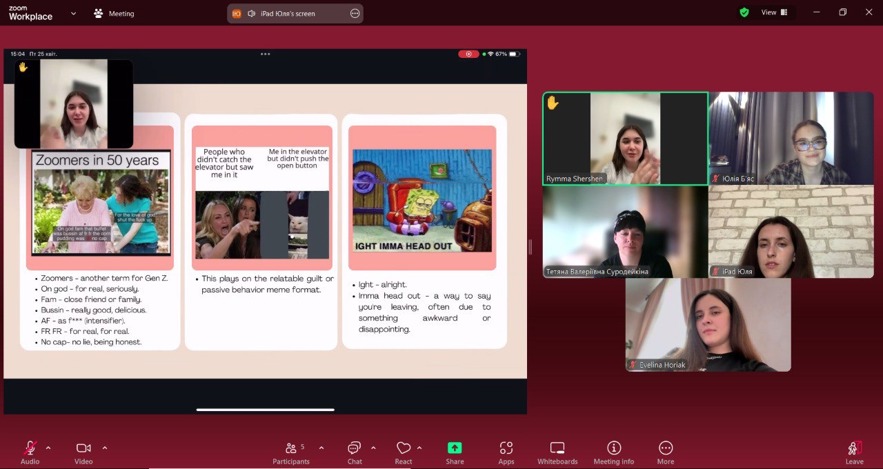Viewport: 883px width, 469px height.
Task: Click muted mic icon on iPad Юля tile
Action: pos(716,271)
